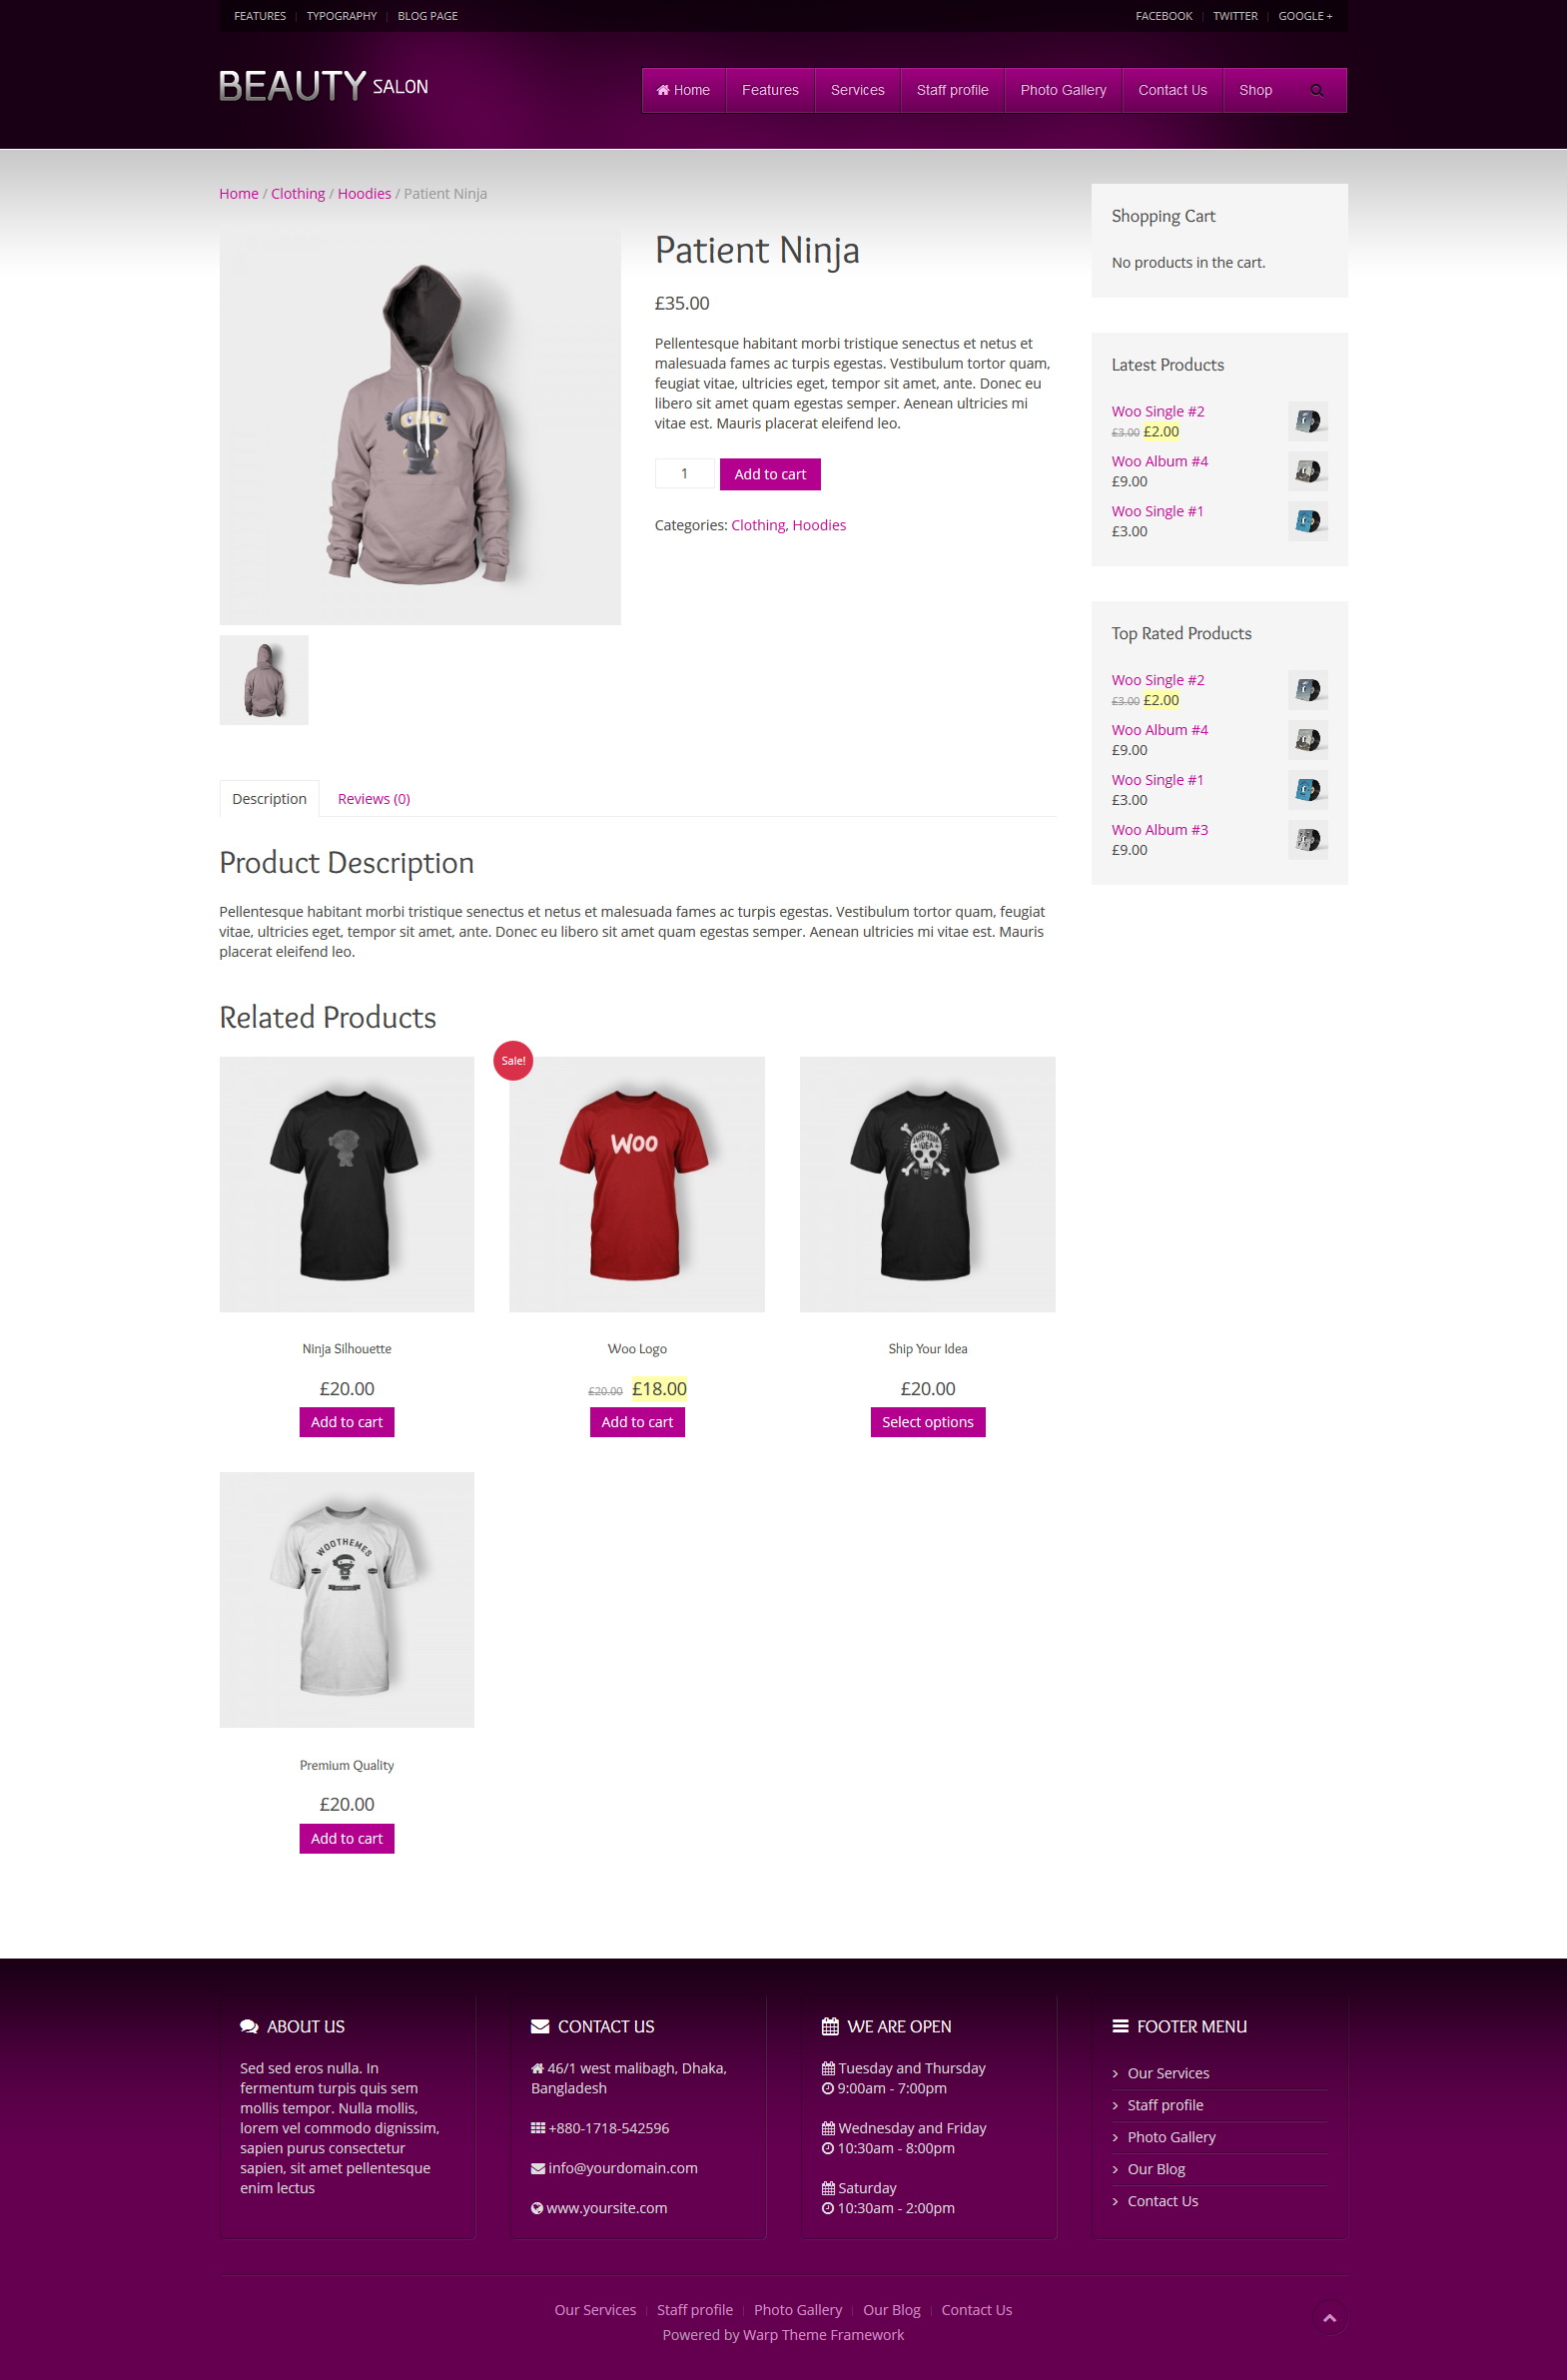Click Woo Single #2 thumbnail in Latest Products
This screenshot has width=1567, height=2380.
[1307, 421]
